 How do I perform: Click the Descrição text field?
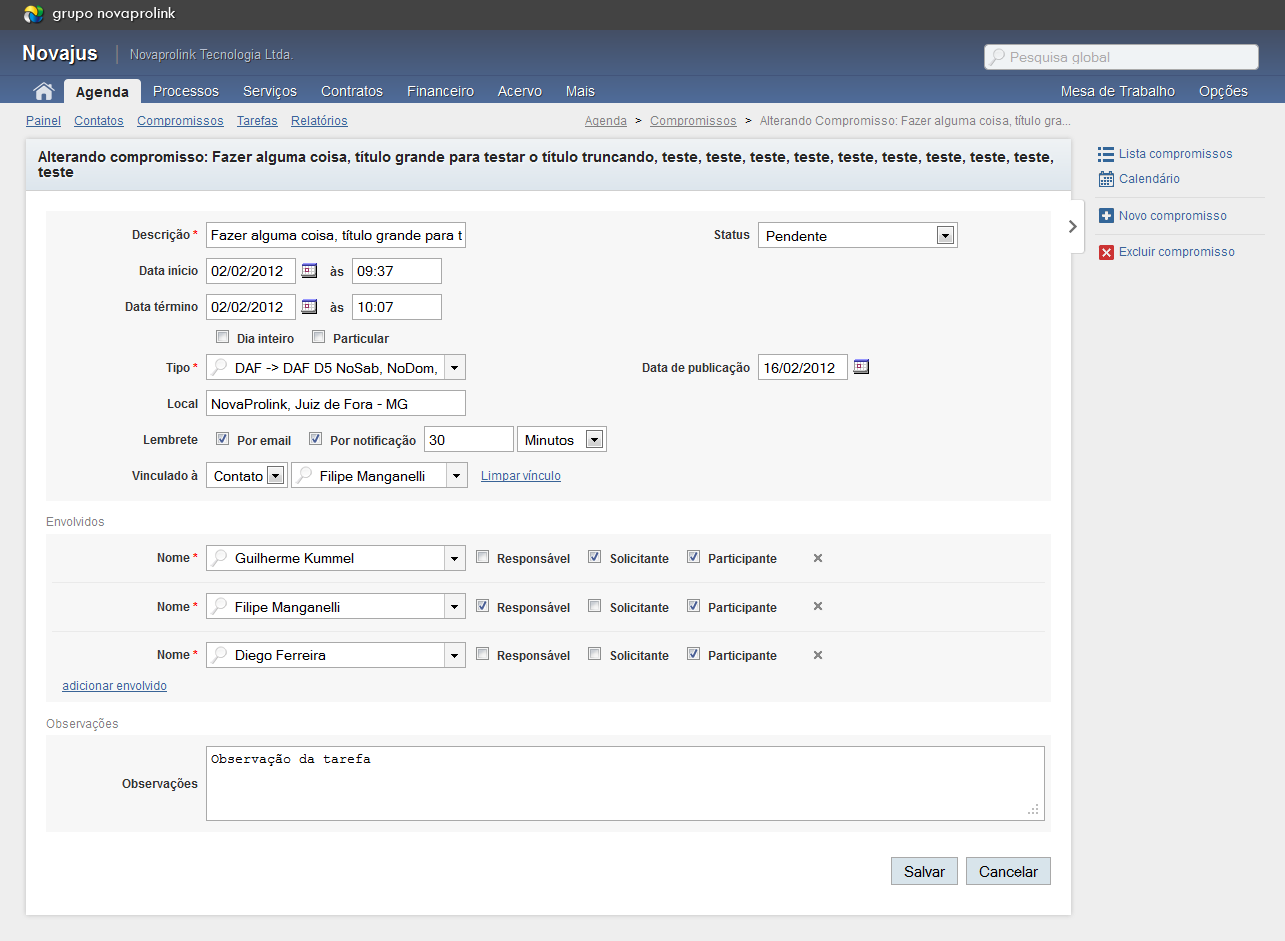click(336, 235)
